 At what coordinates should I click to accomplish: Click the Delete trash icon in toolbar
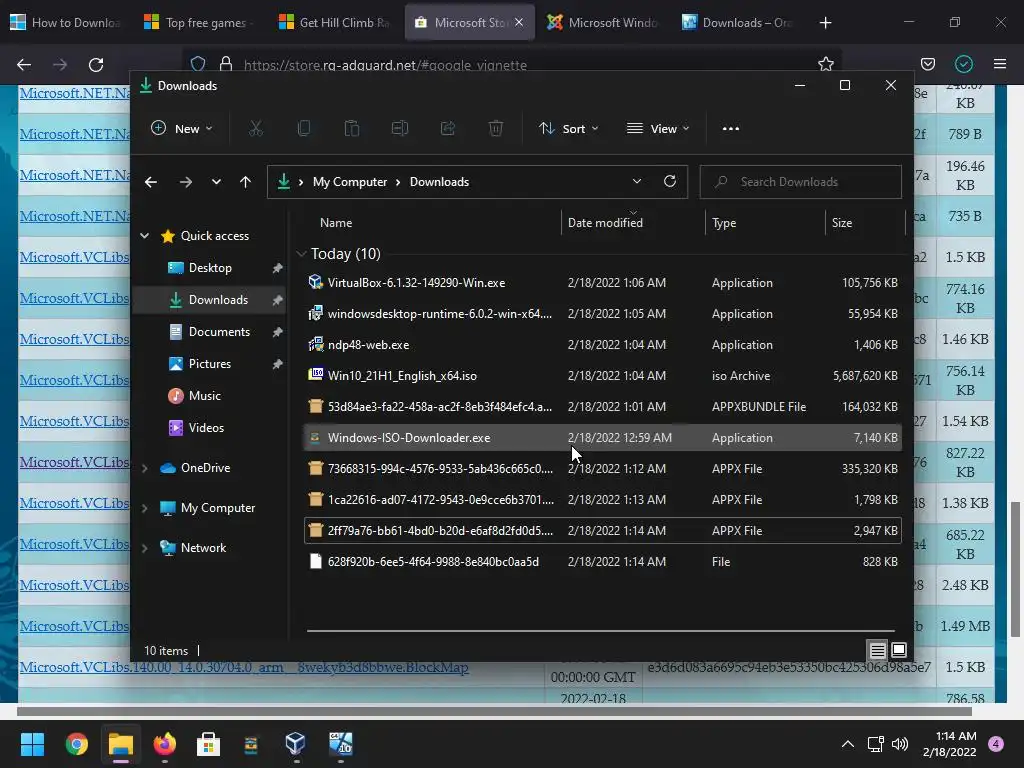pyautogui.click(x=496, y=129)
